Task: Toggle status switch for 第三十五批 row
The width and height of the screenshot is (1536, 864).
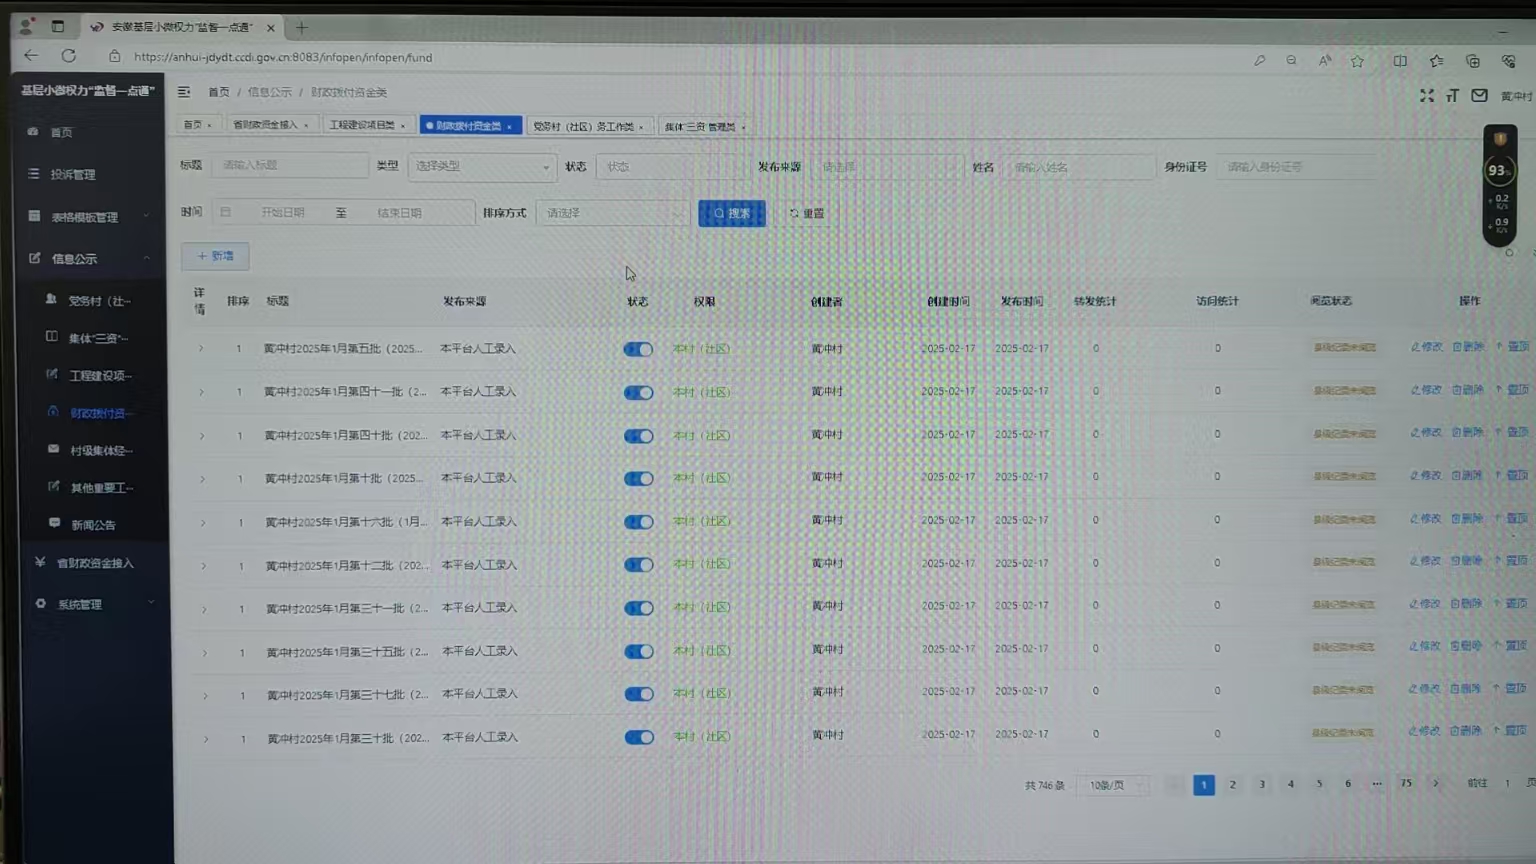Action: 638,651
